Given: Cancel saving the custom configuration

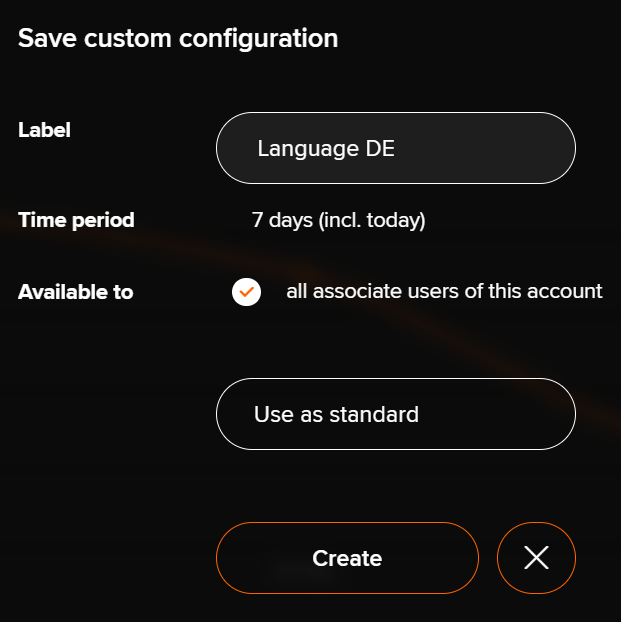Looking at the screenshot, I should coord(536,558).
